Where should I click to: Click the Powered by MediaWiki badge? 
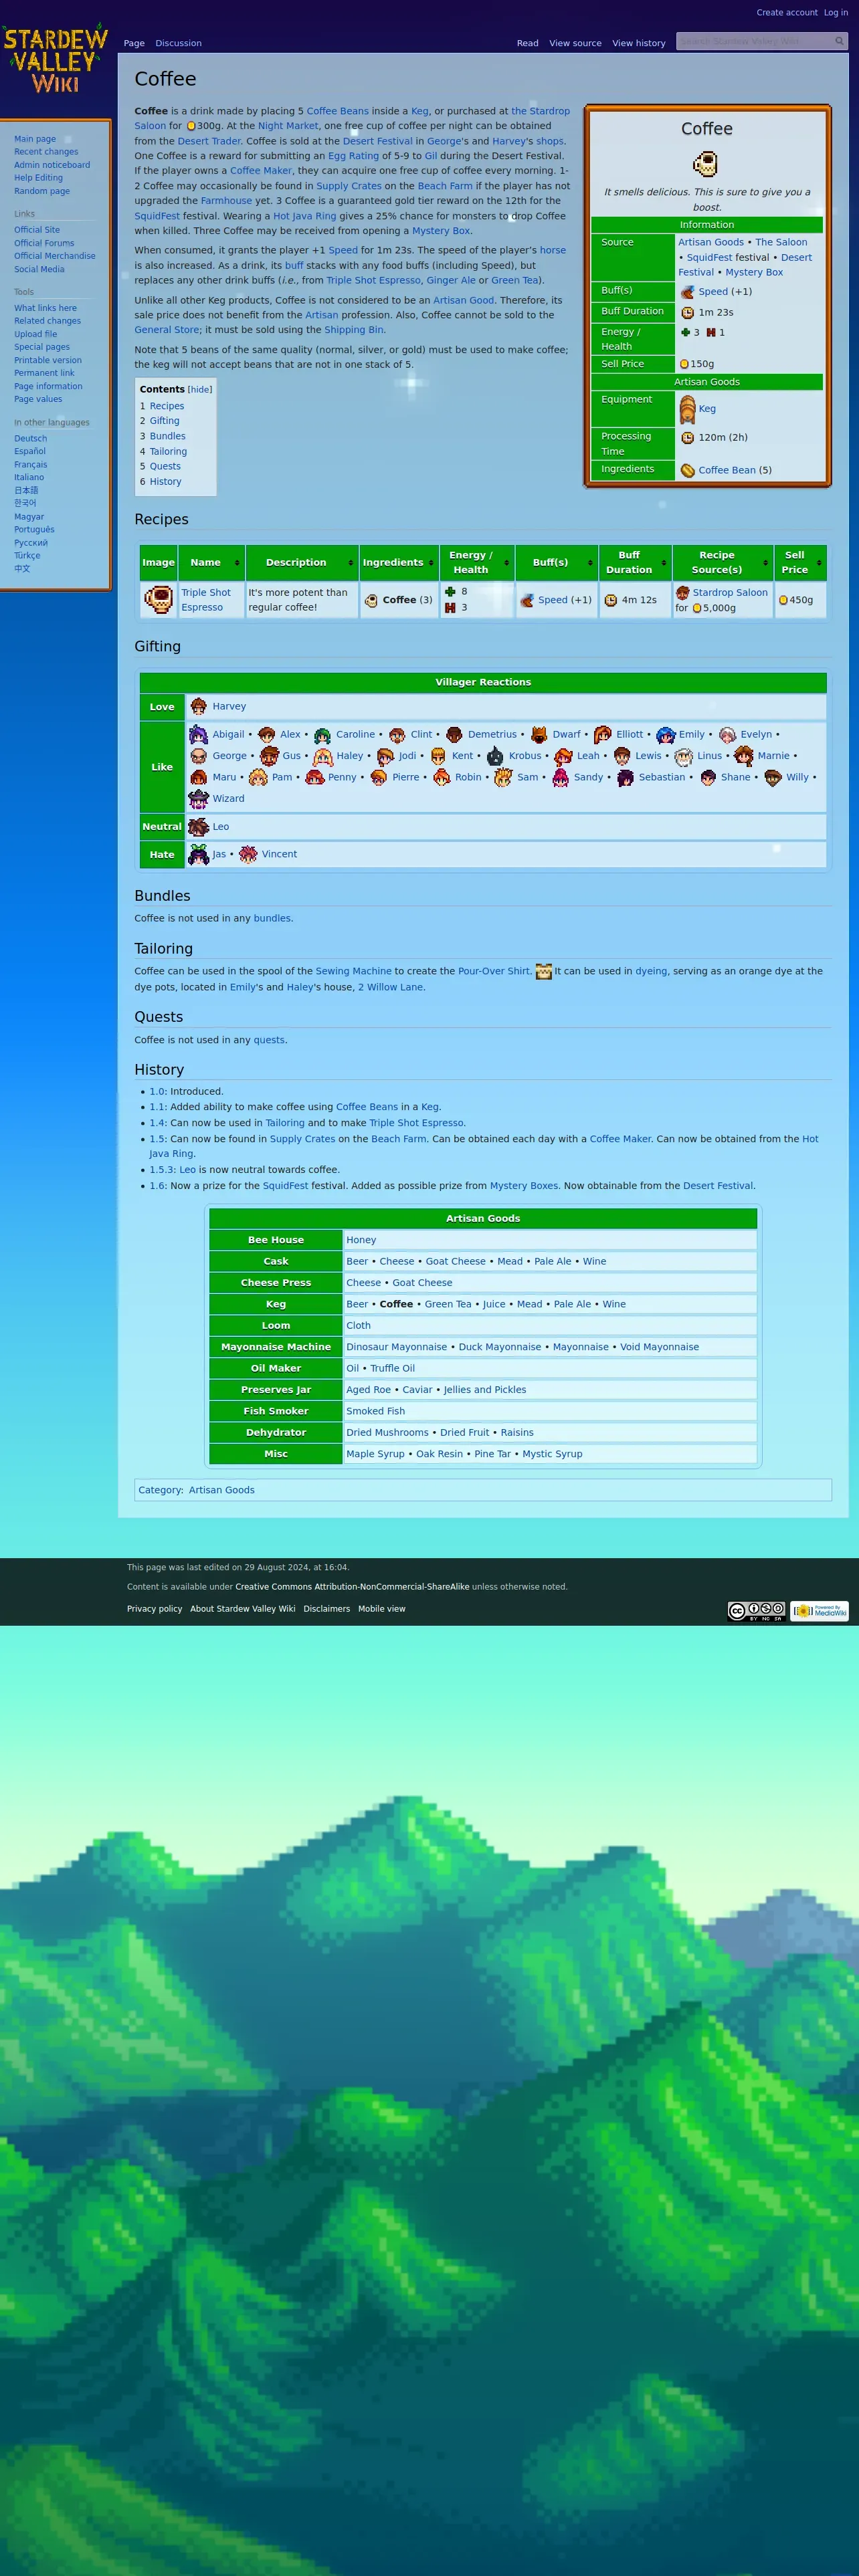tap(819, 1611)
